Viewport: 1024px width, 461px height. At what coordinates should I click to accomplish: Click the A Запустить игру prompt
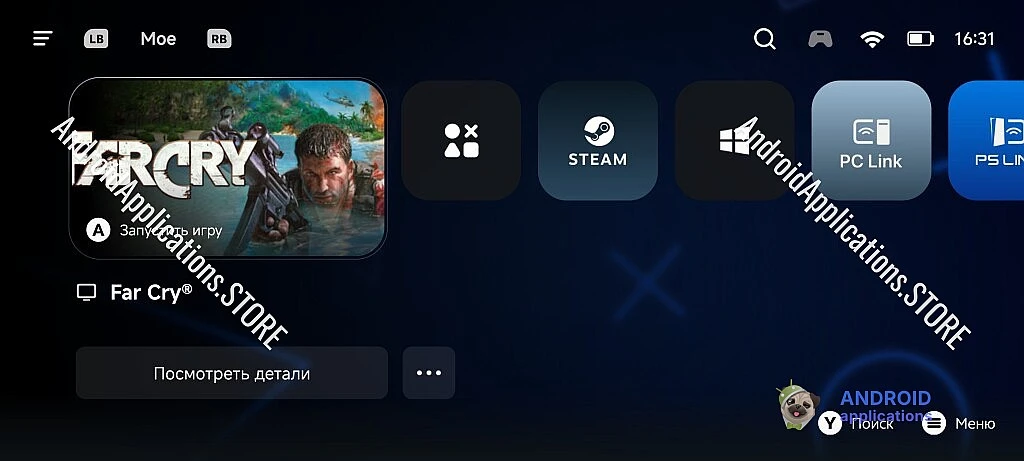(x=155, y=230)
